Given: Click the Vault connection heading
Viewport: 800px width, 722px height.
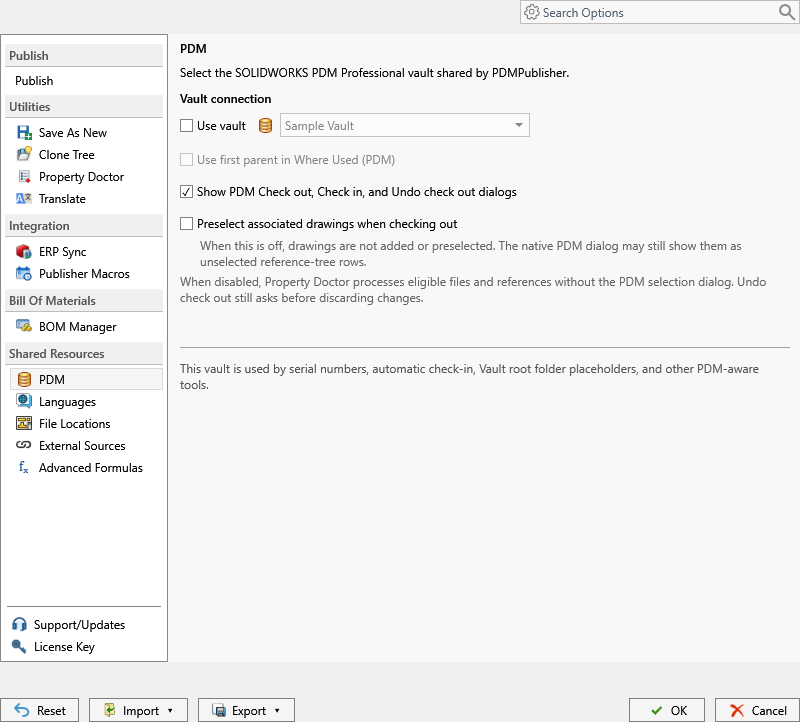Looking at the screenshot, I should [226, 98].
